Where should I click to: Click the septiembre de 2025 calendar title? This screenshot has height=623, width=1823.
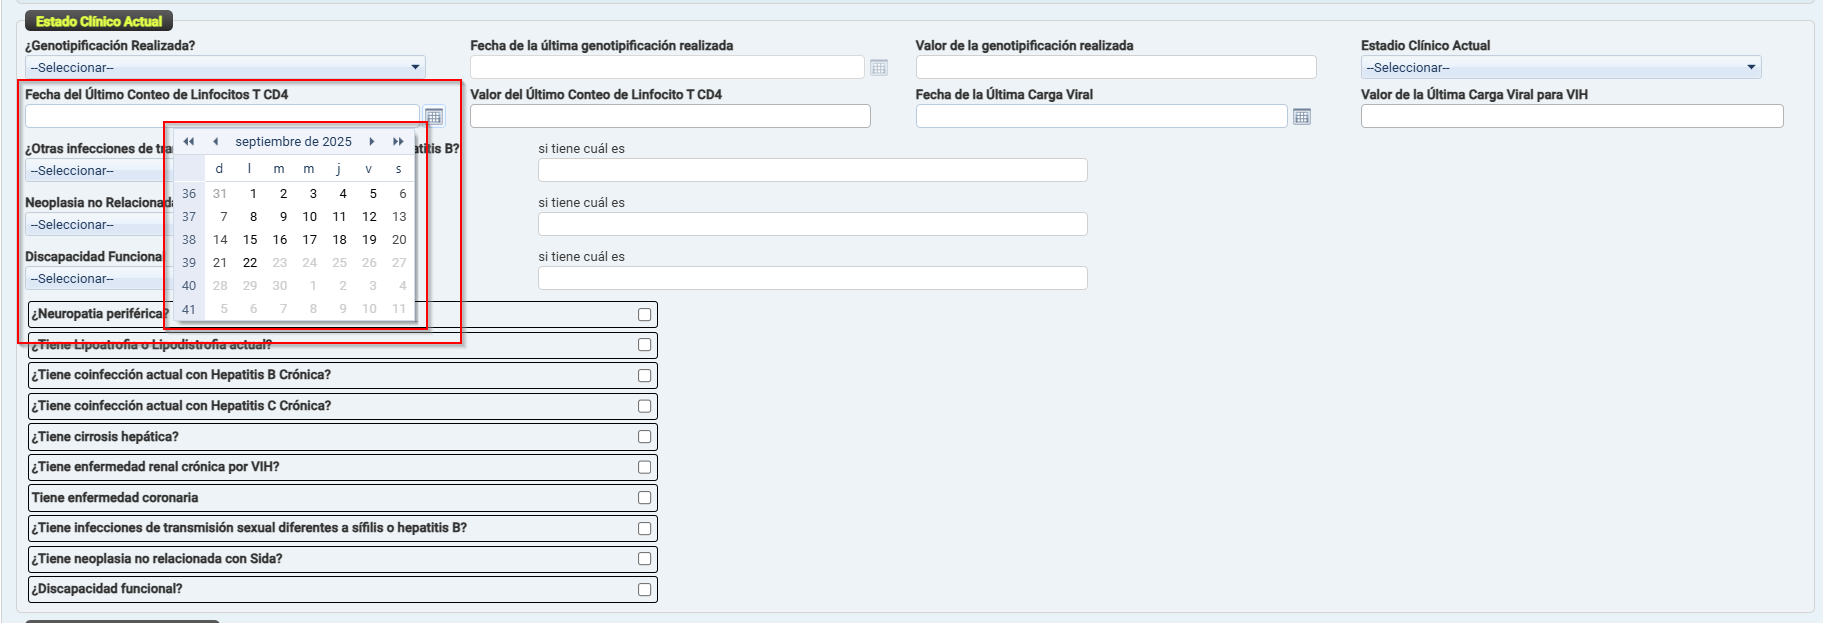pos(293,142)
